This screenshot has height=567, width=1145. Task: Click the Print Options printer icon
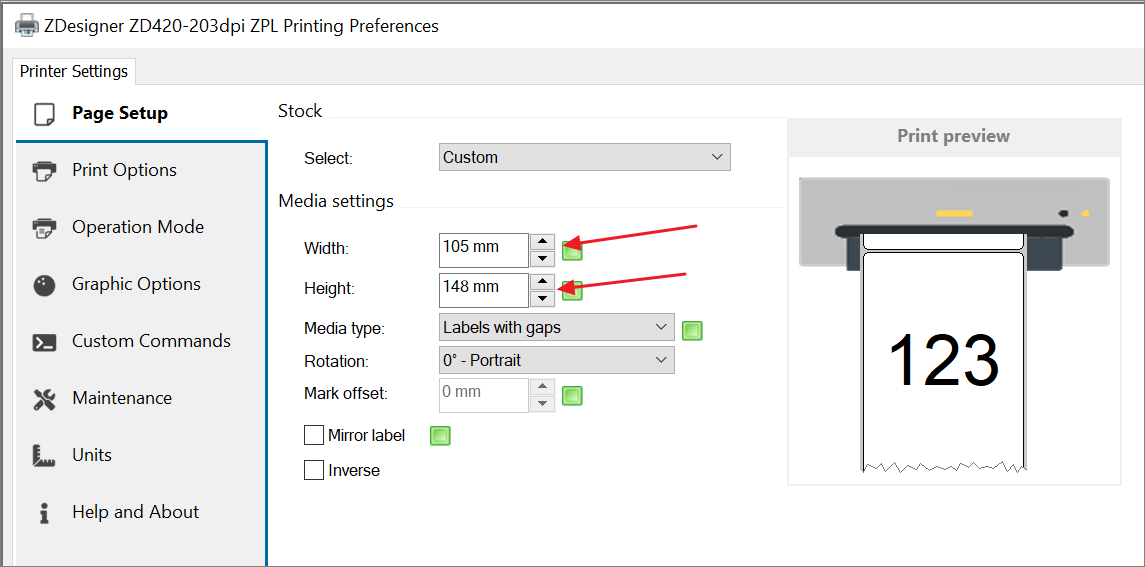[44, 171]
